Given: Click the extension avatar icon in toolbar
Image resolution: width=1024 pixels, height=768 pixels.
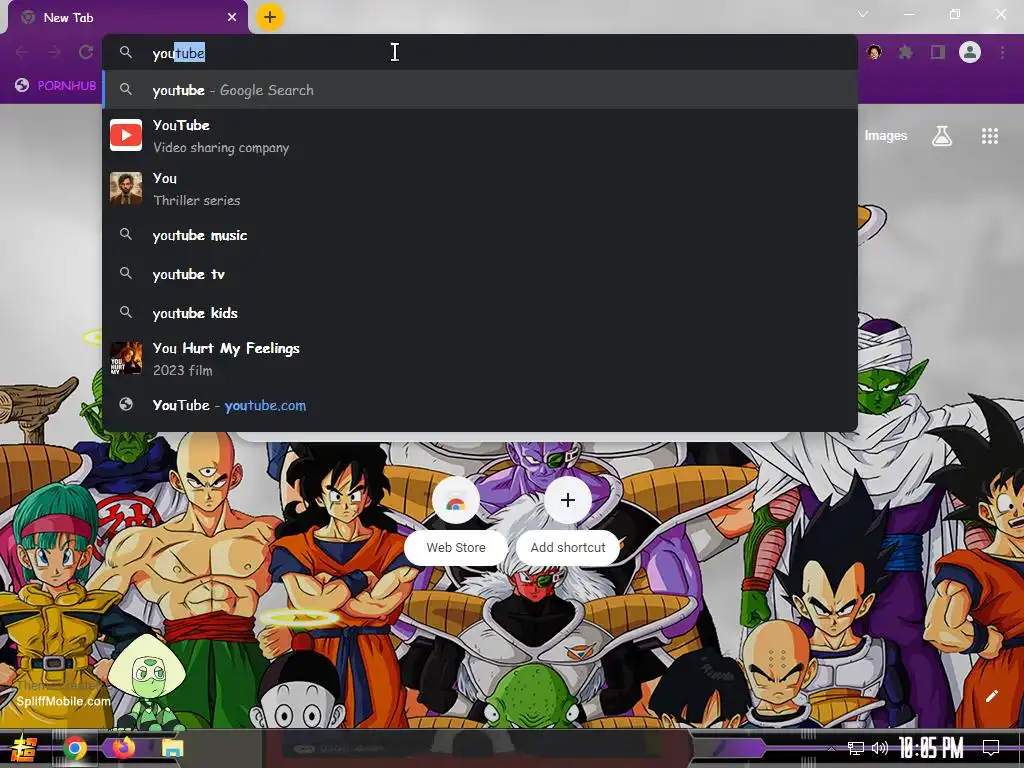Looking at the screenshot, I should click(x=874, y=52).
